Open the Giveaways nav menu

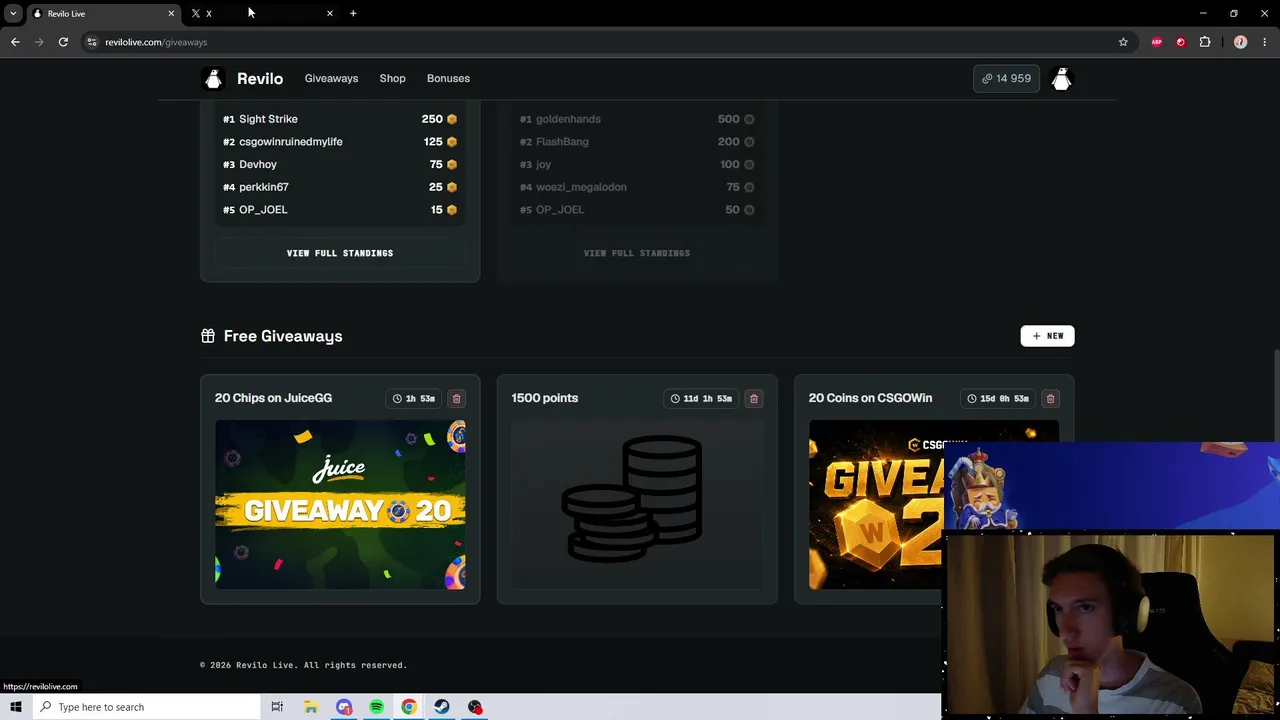[x=331, y=78]
